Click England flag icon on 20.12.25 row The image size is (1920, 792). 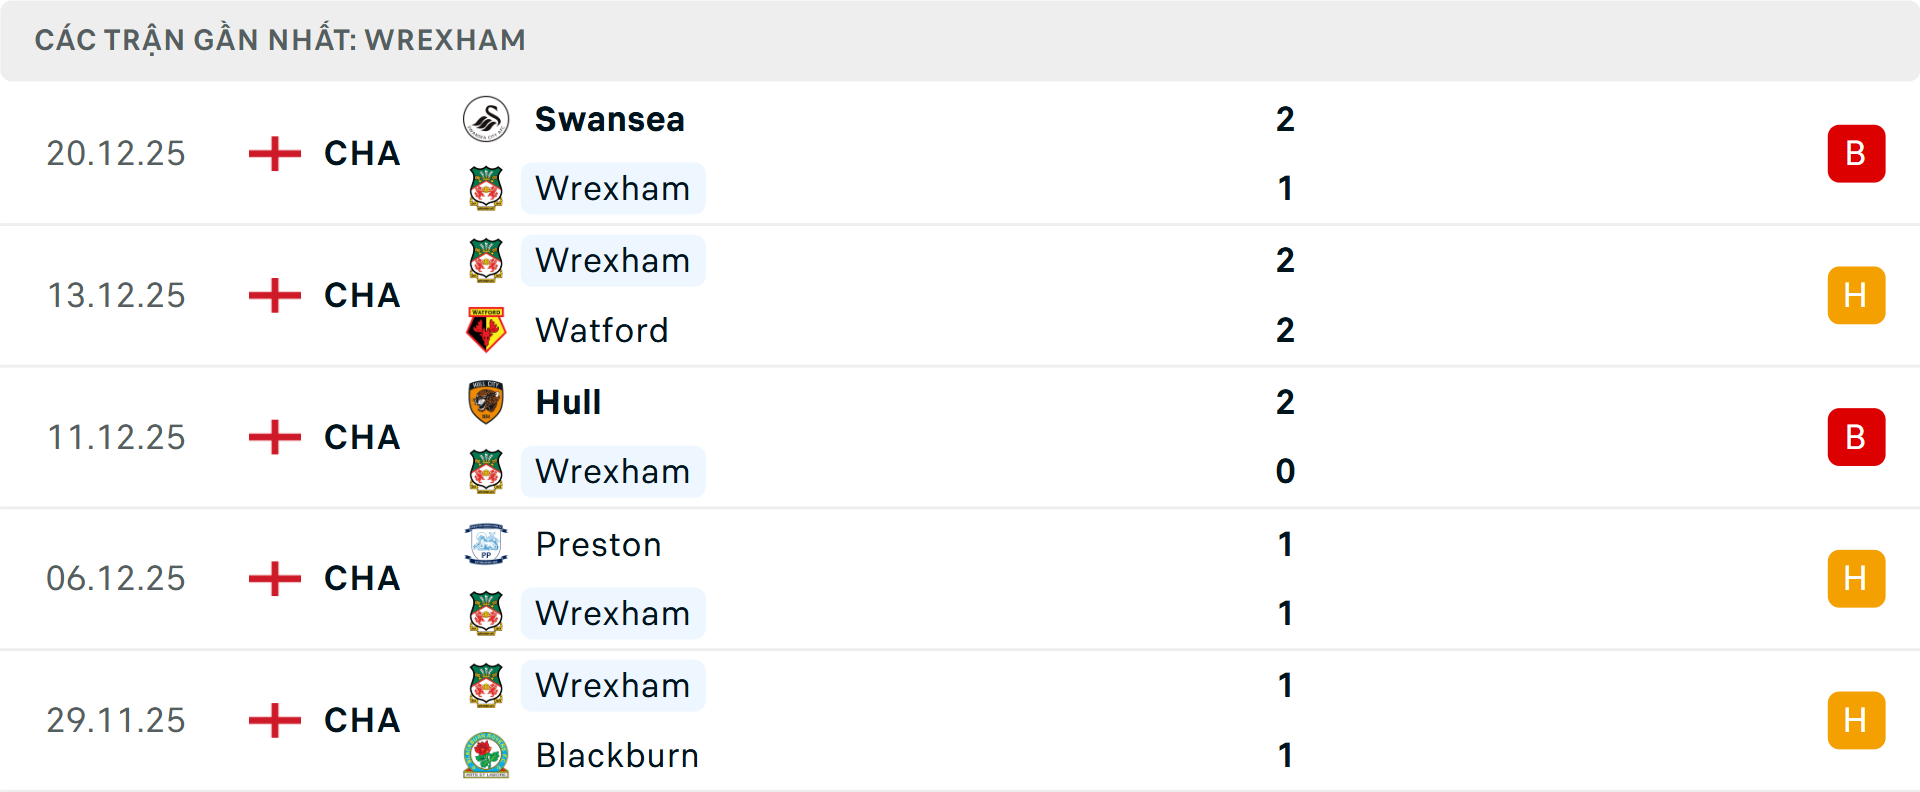coord(275,154)
